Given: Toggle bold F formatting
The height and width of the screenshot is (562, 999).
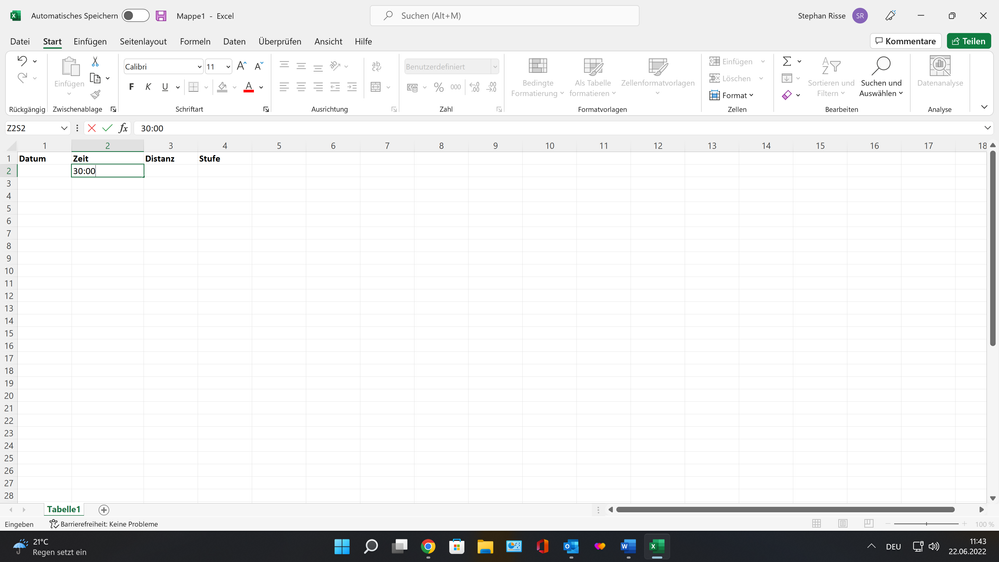Looking at the screenshot, I should [131, 87].
